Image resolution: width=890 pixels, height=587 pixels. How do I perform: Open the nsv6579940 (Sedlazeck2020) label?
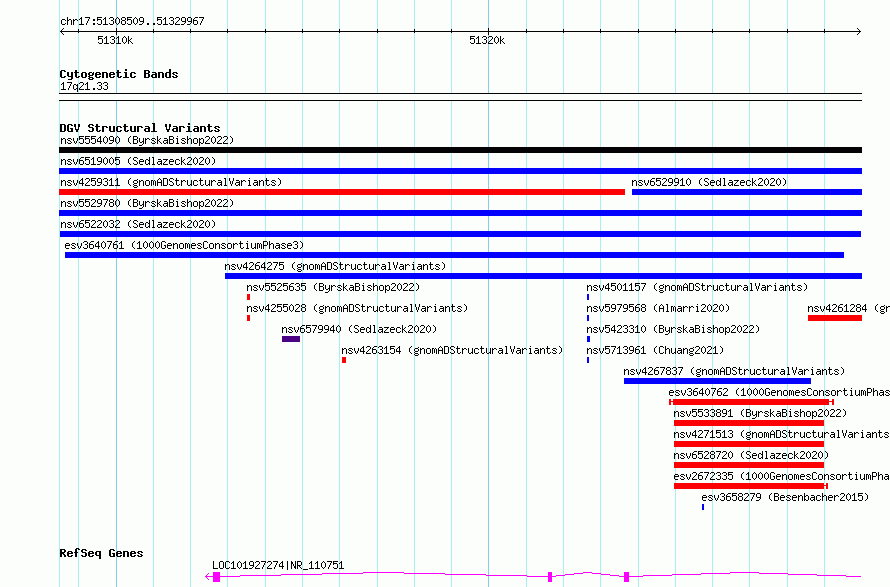(359, 329)
